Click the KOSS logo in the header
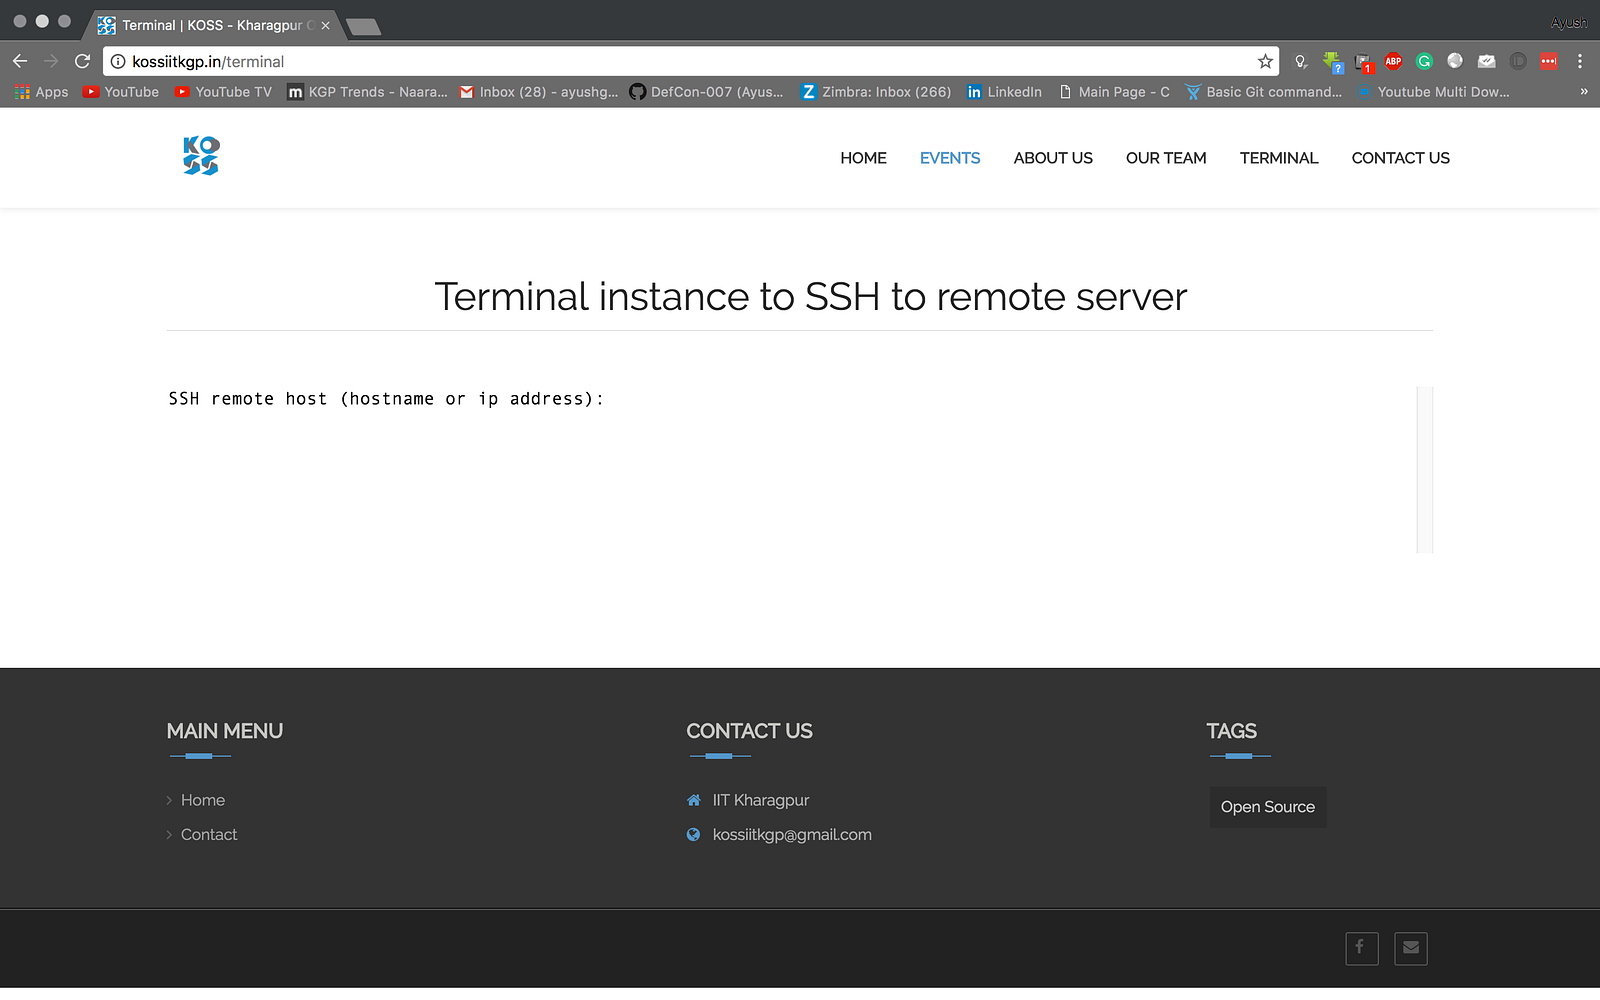1600x1000 pixels. 201,156
